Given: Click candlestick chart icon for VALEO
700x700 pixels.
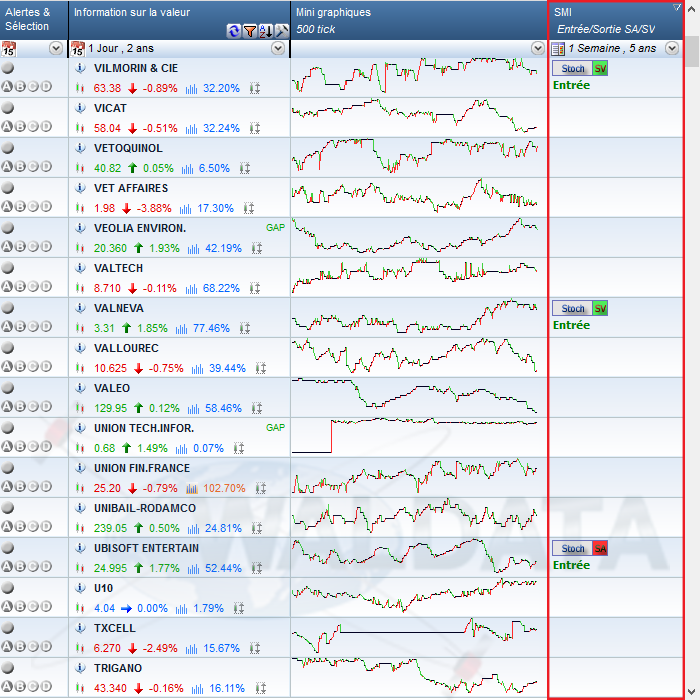Looking at the screenshot, I should pyautogui.click(x=80, y=408).
